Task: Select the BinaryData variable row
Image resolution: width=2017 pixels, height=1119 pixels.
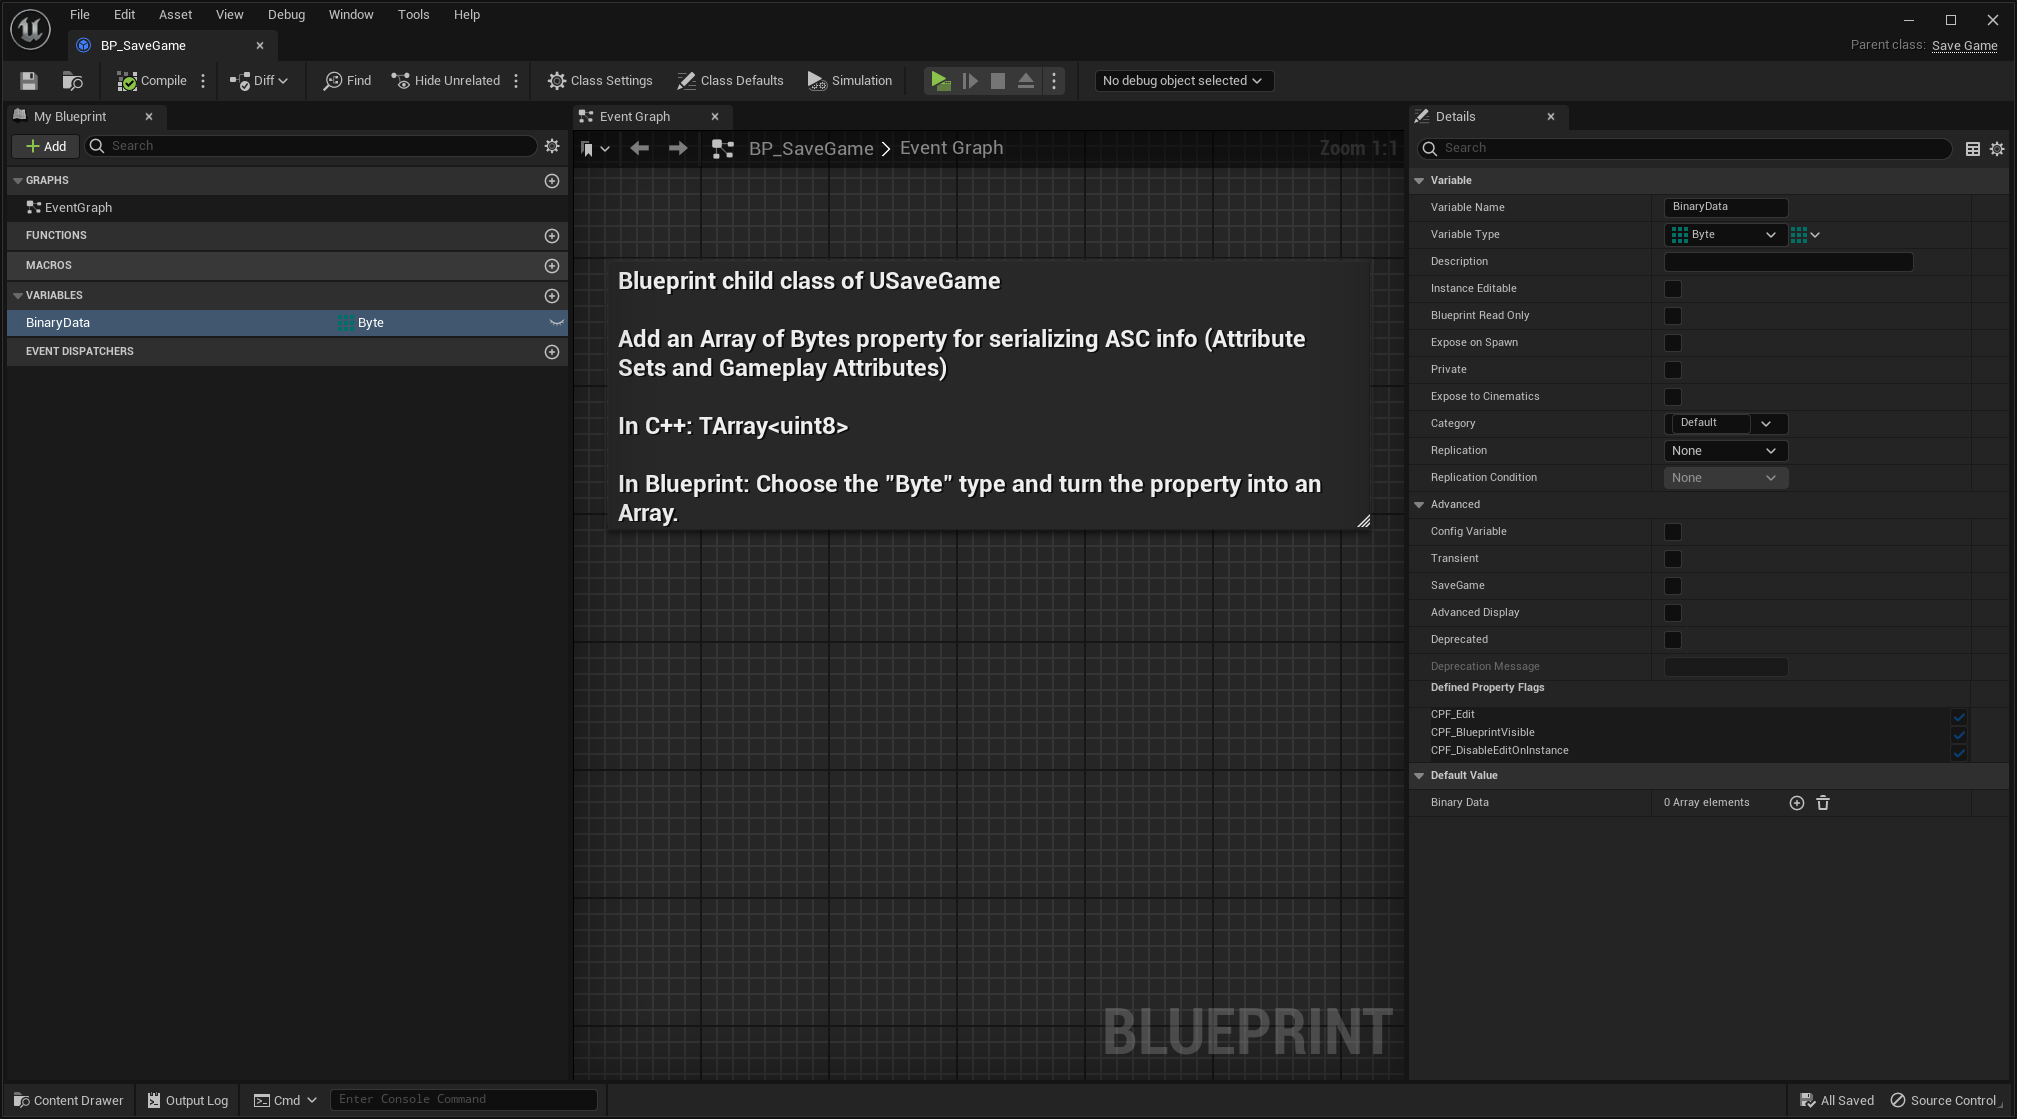Action: (287, 323)
